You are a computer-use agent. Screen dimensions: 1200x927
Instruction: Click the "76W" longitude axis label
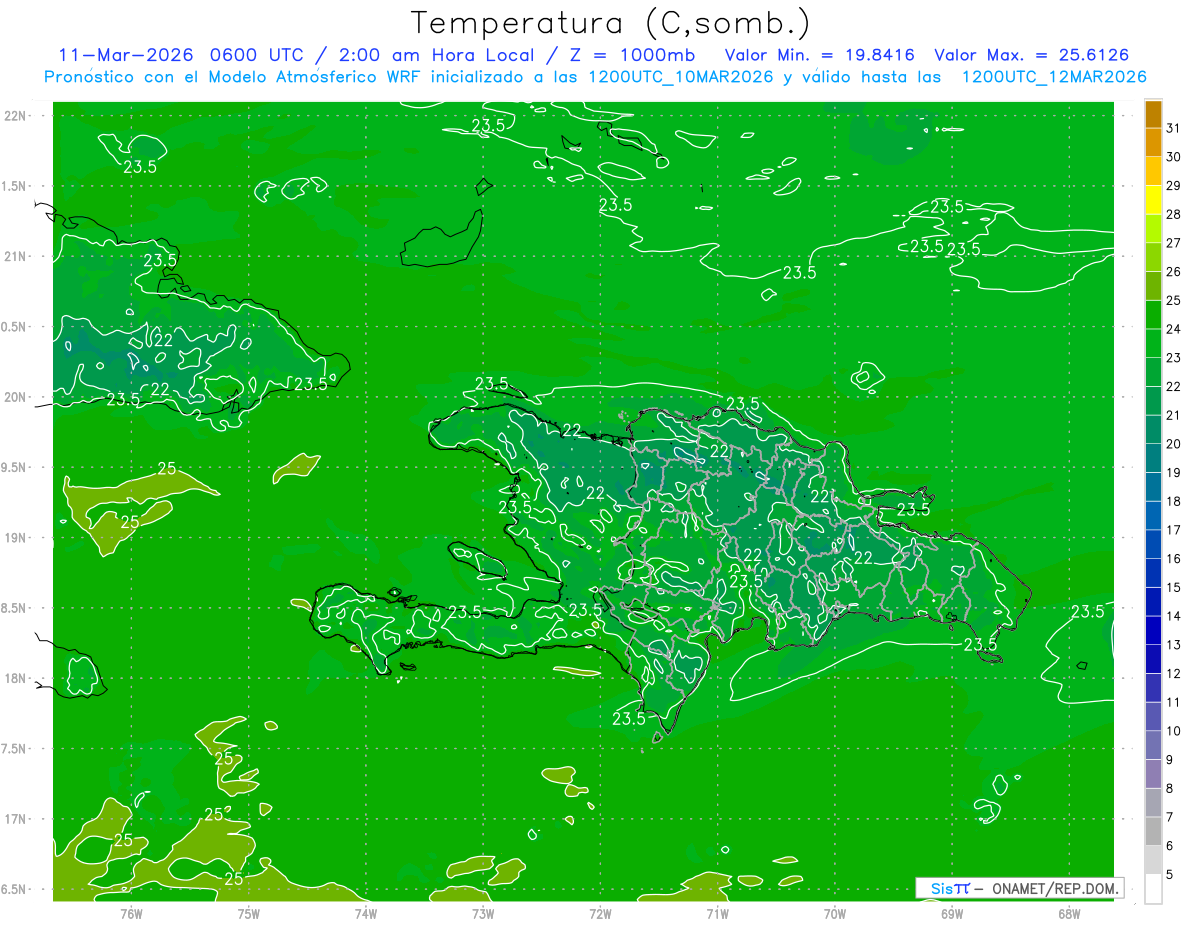coord(131,914)
